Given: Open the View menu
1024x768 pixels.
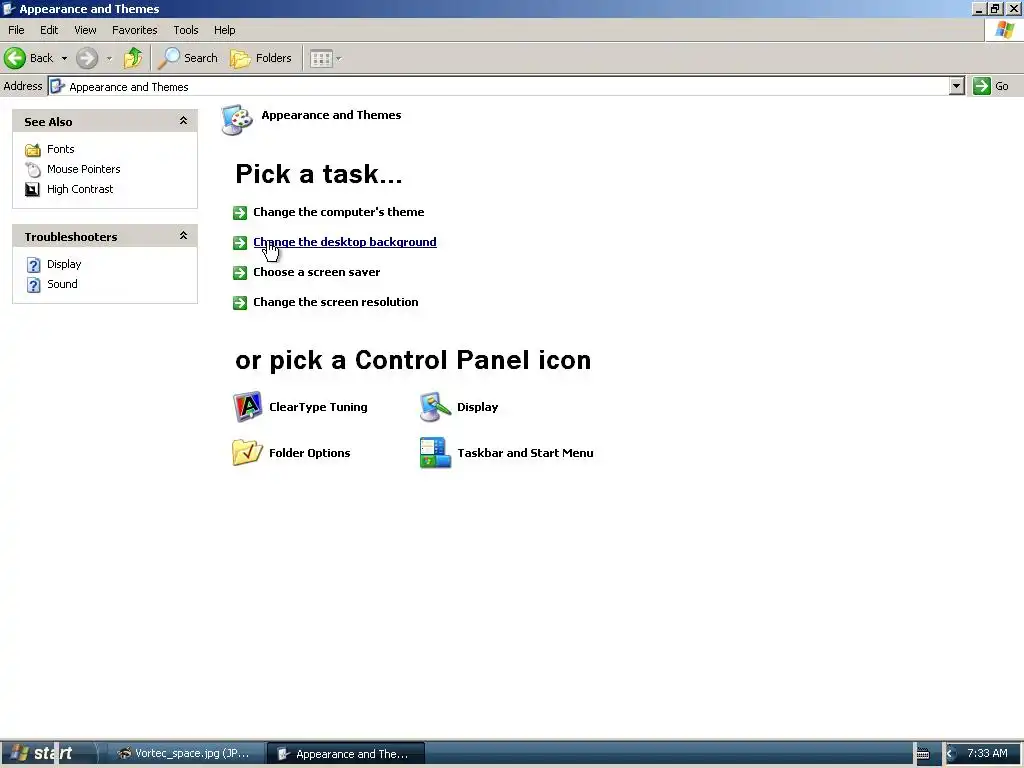Looking at the screenshot, I should [x=85, y=30].
